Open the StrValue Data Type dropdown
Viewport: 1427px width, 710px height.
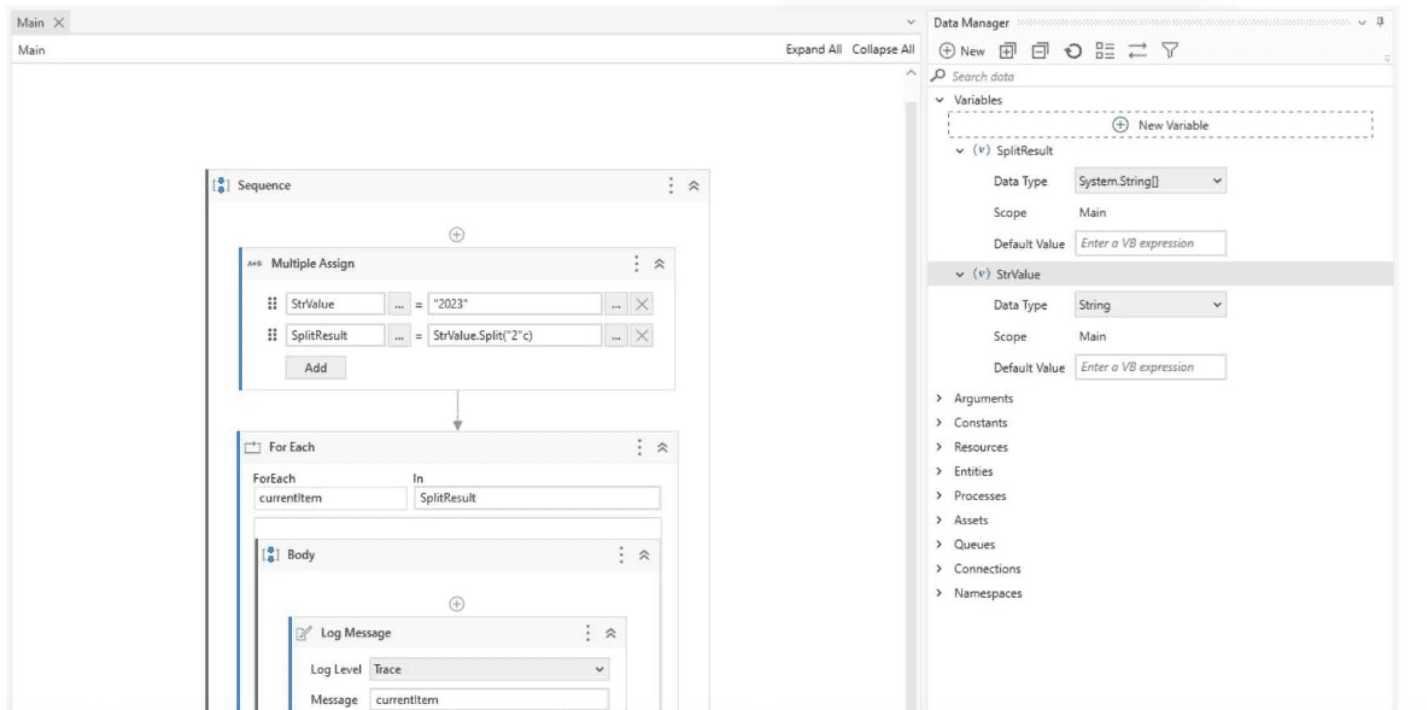pyautogui.click(x=1150, y=305)
